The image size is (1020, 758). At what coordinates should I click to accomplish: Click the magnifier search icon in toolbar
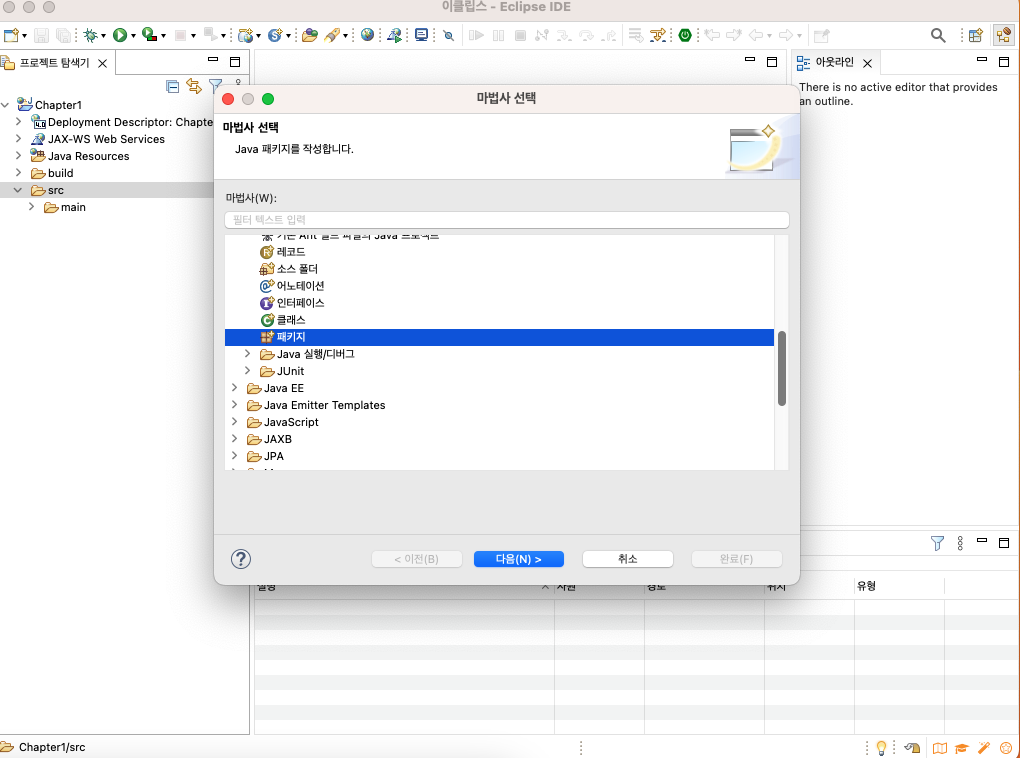pos(937,35)
